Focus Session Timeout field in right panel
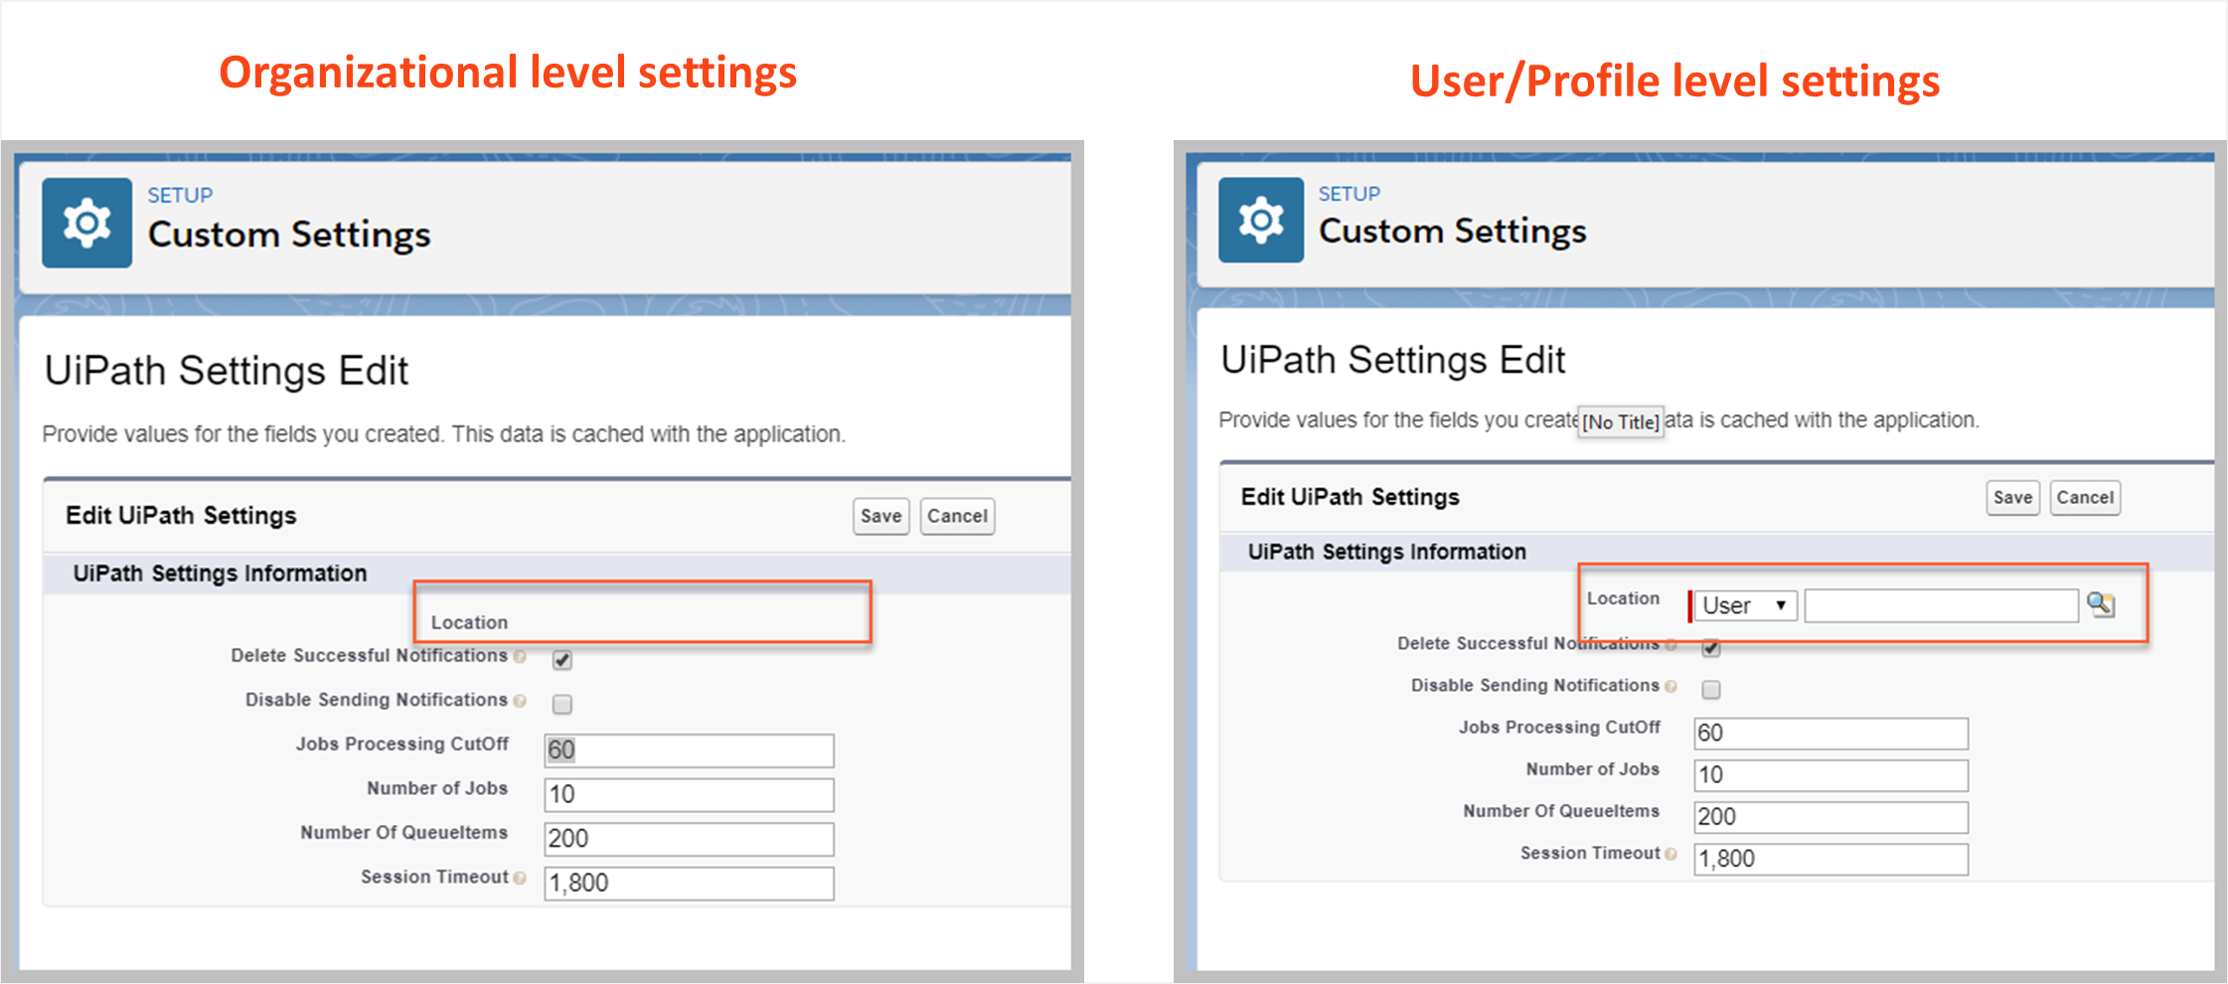The width and height of the screenshot is (2228, 984). pos(1831,859)
